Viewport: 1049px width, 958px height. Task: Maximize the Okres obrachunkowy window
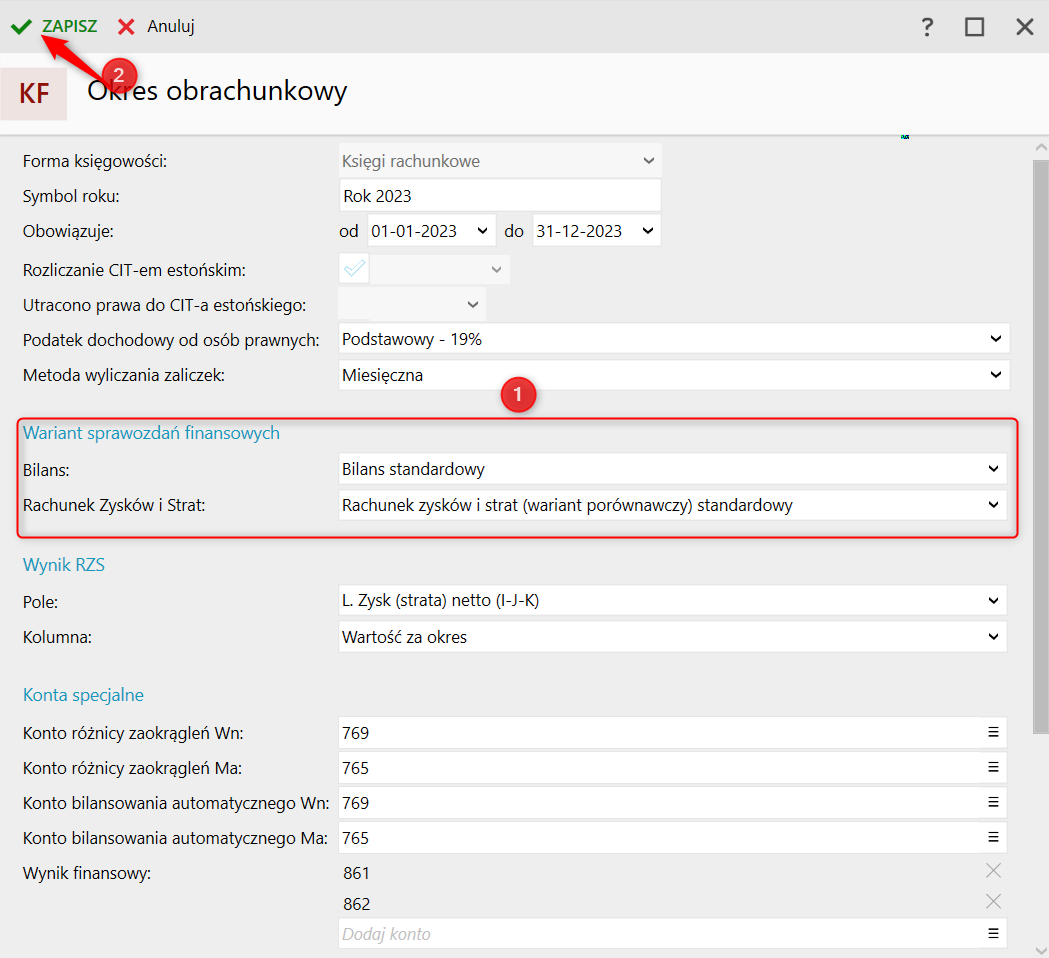(974, 27)
